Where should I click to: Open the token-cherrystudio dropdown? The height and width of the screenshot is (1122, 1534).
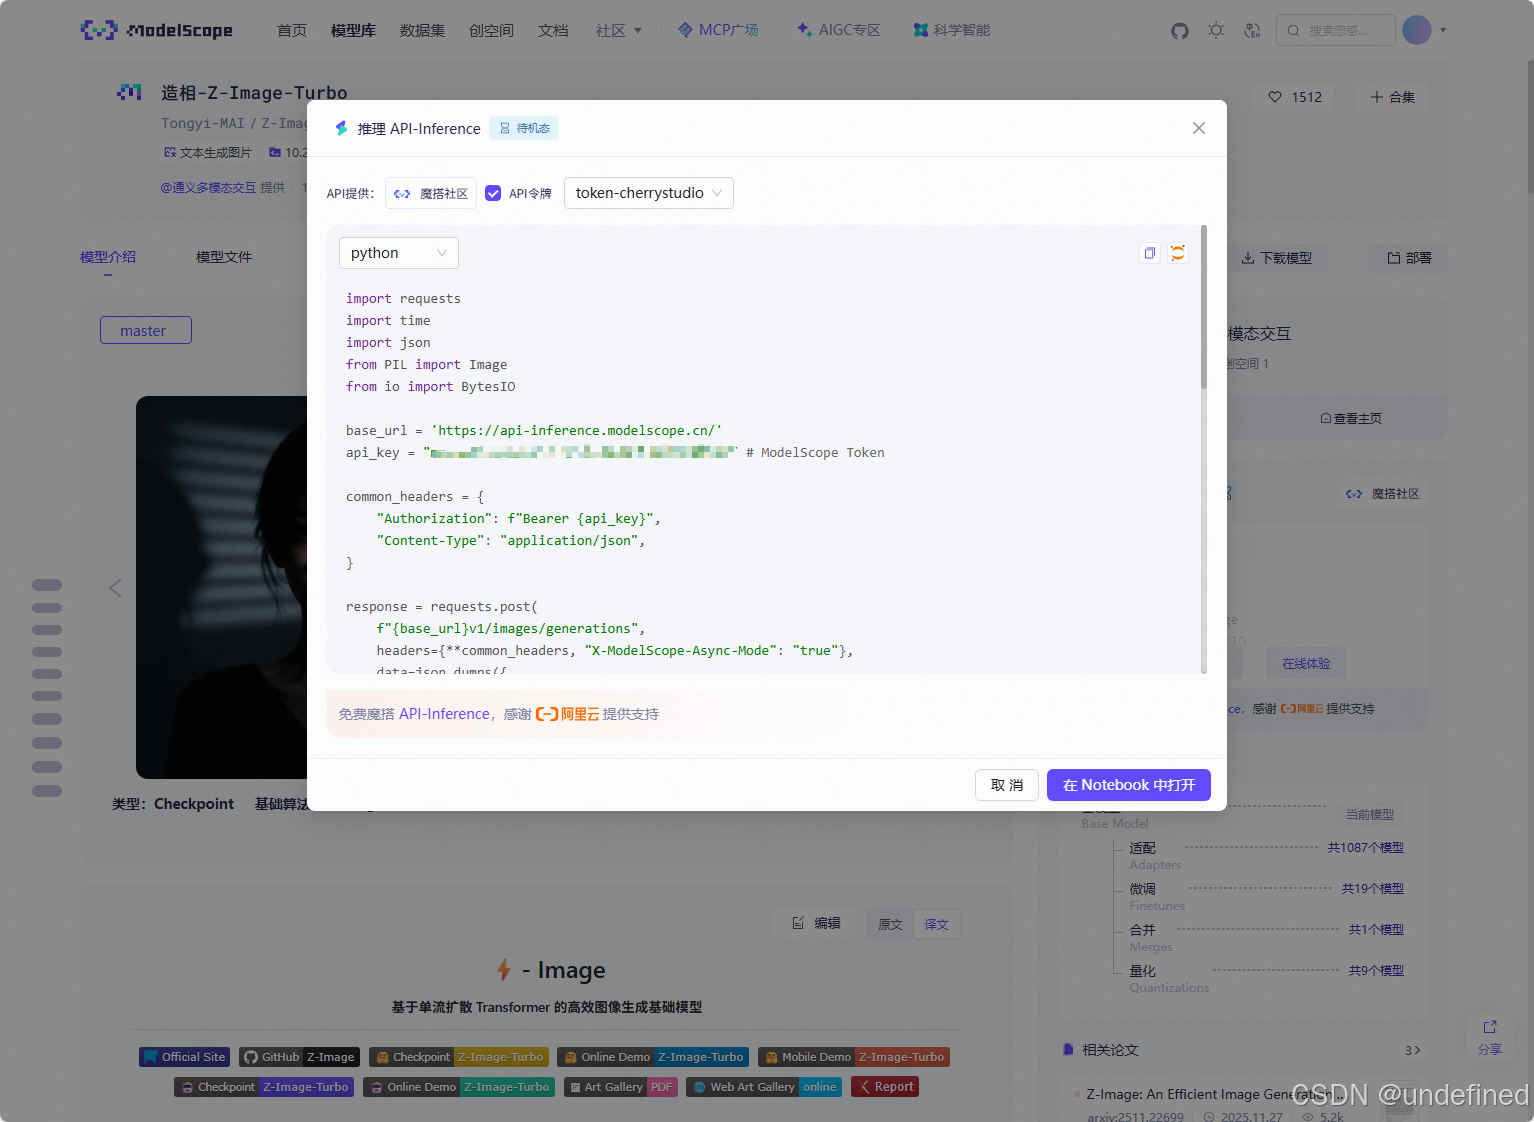pyautogui.click(x=649, y=193)
